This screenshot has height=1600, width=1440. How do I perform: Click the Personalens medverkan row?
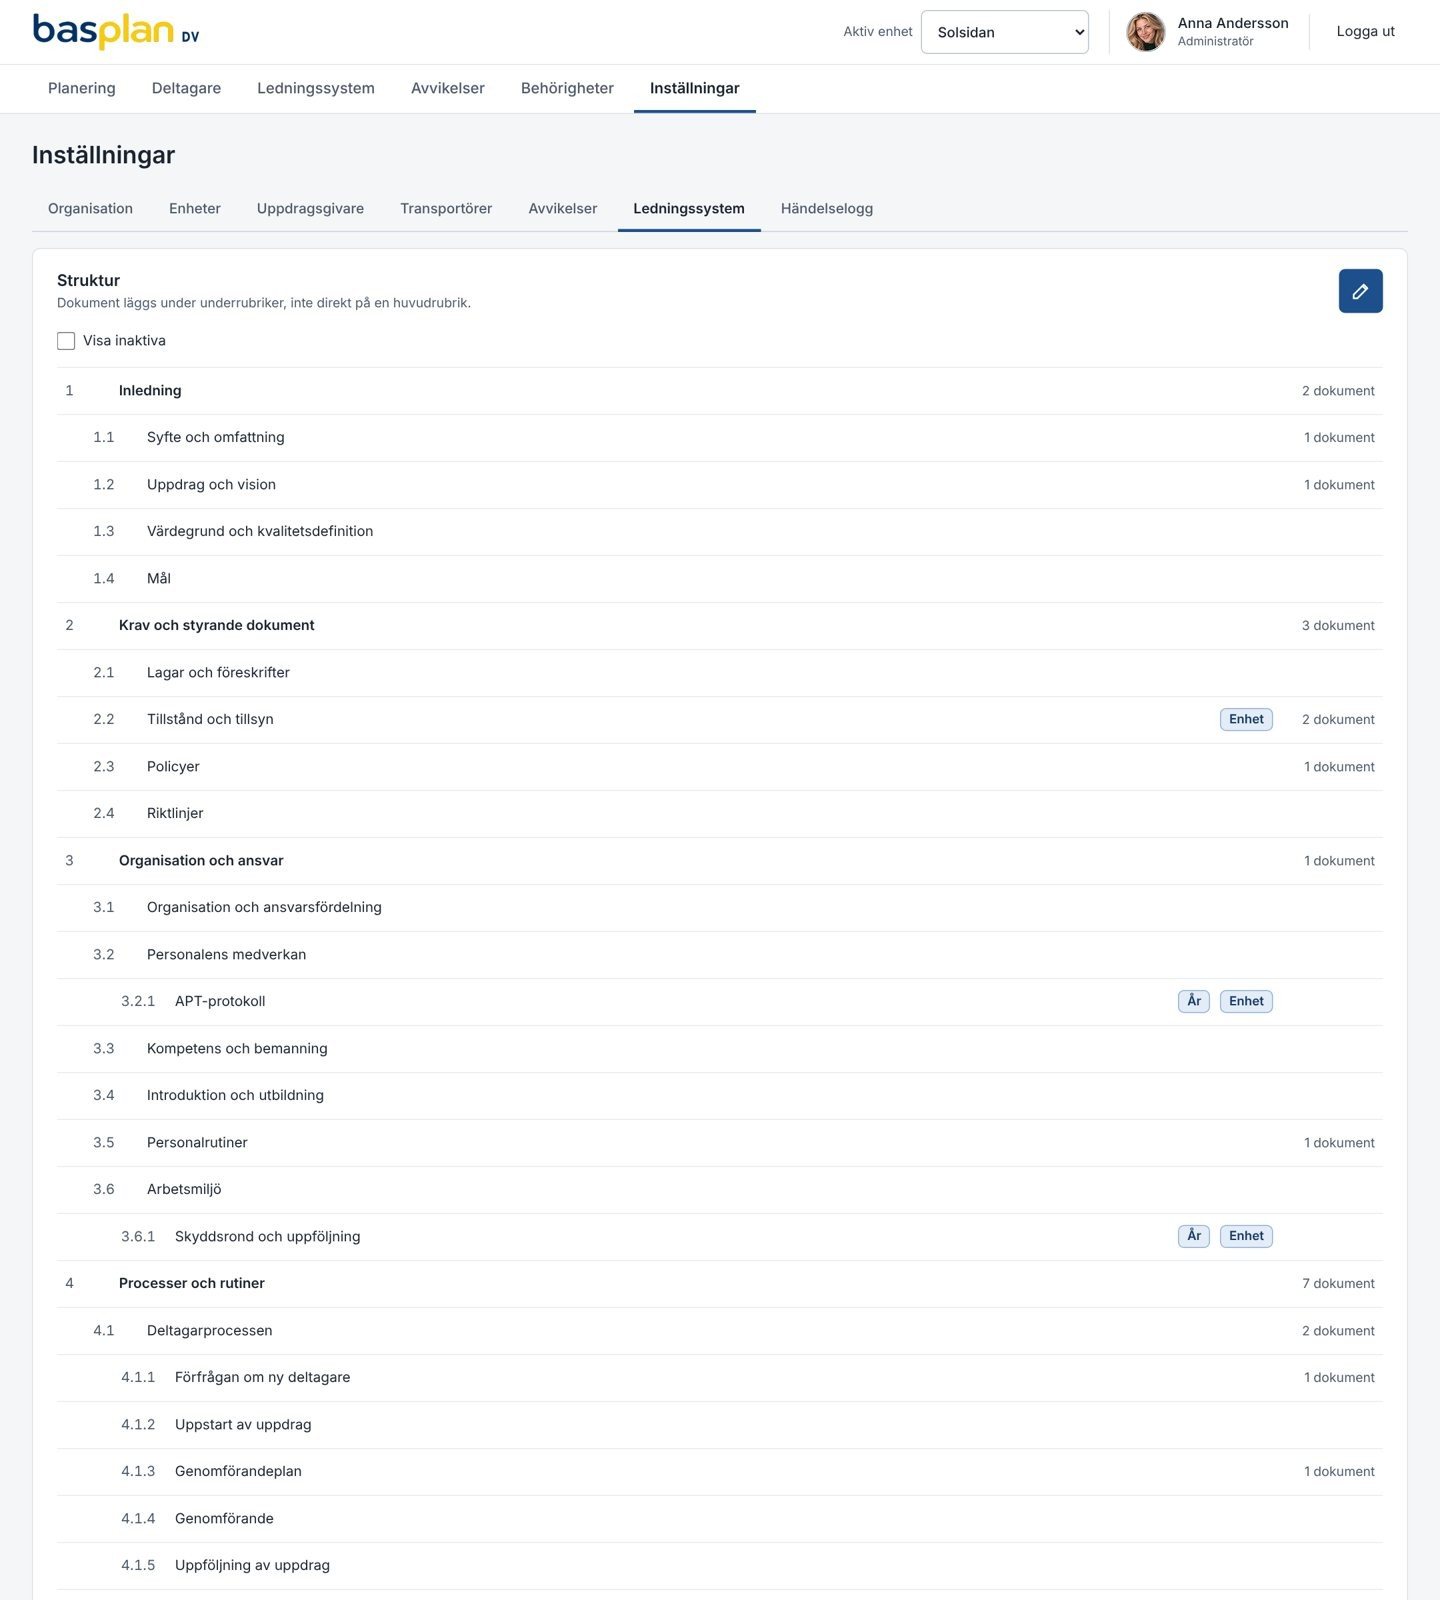720,955
